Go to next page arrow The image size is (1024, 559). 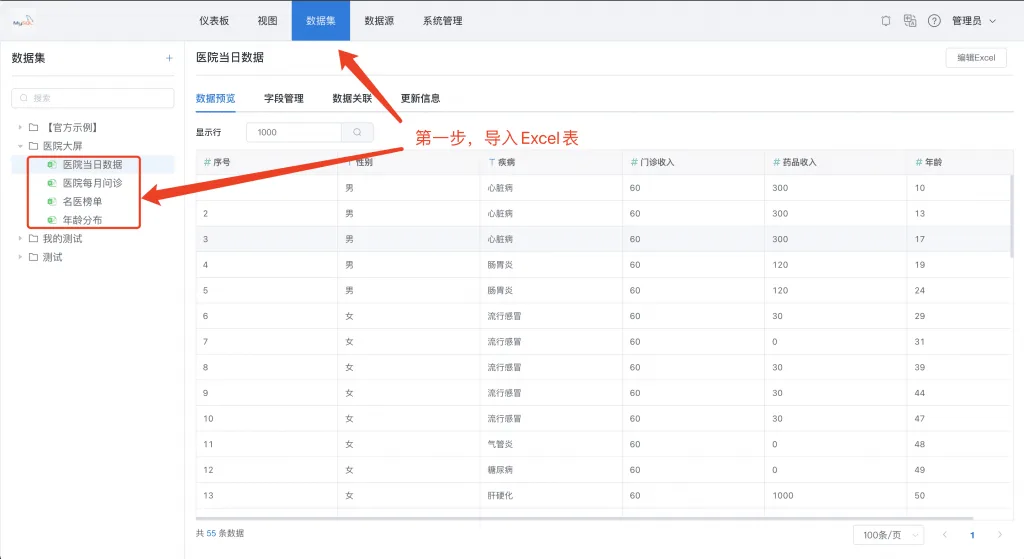click(1000, 535)
